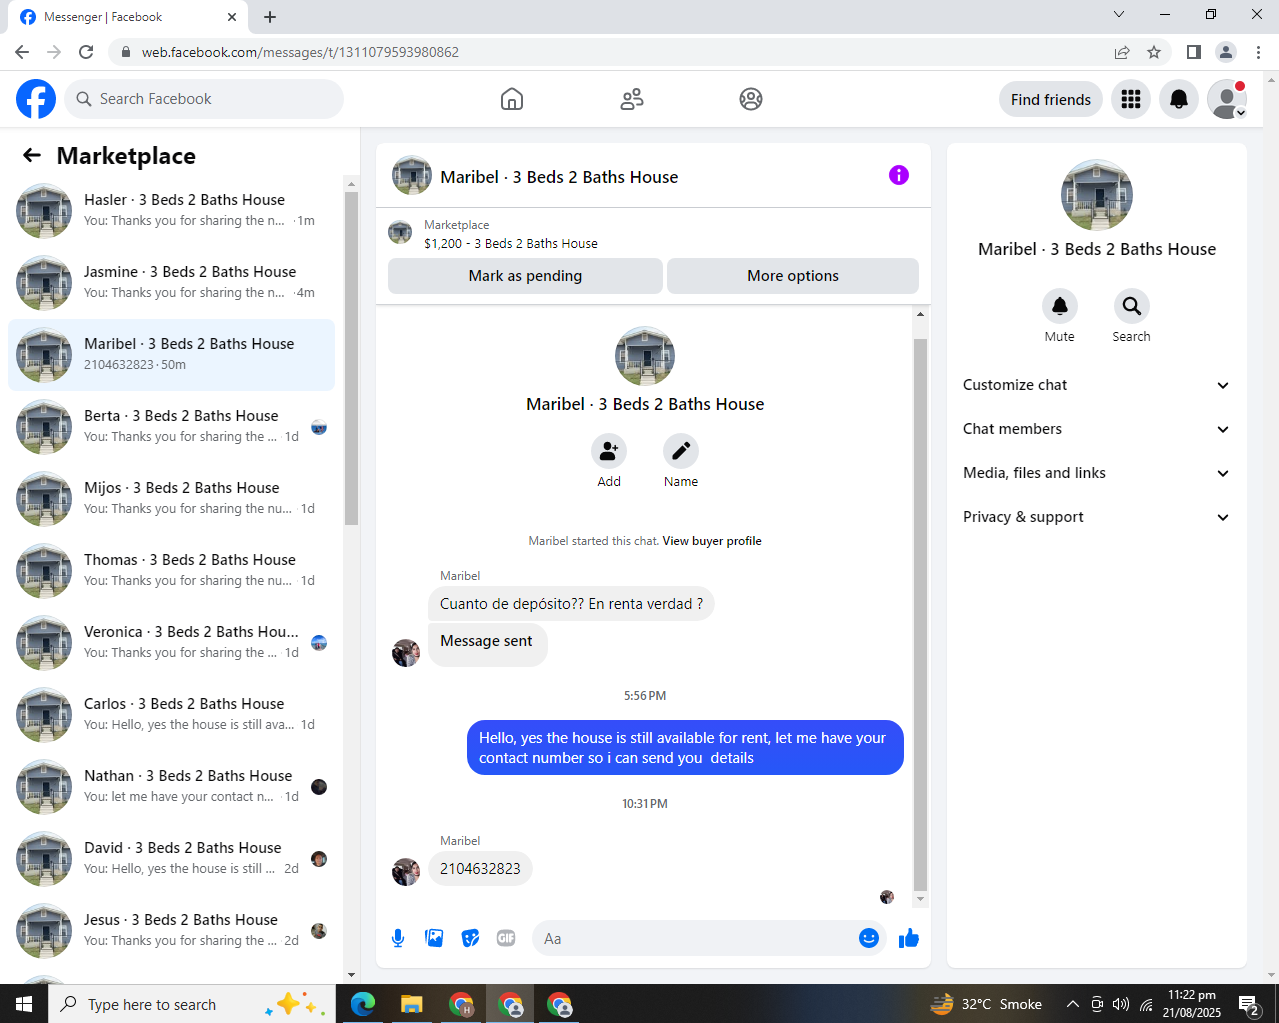Open File Explorer from taskbar
Screen dimensions: 1279x1023
tap(412, 1004)
